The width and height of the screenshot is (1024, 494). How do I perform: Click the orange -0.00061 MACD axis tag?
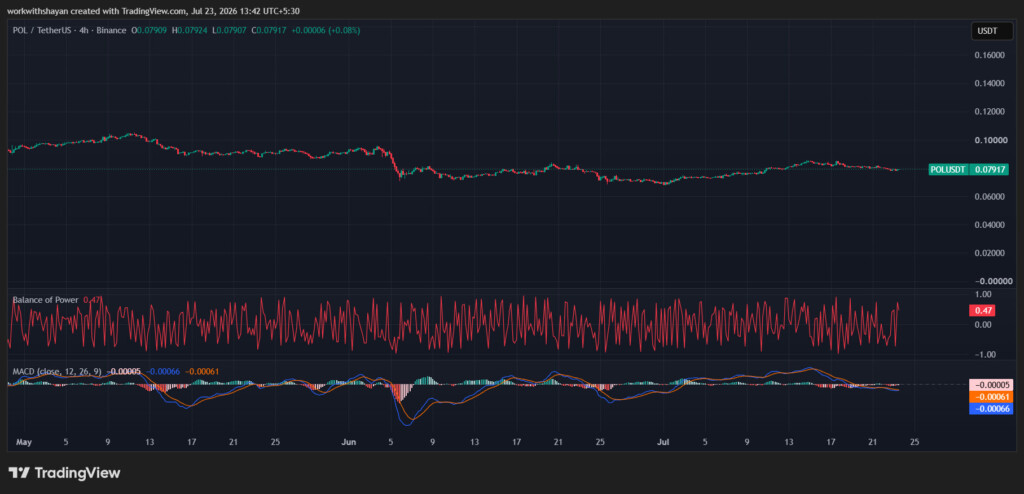tap(989, 397)
